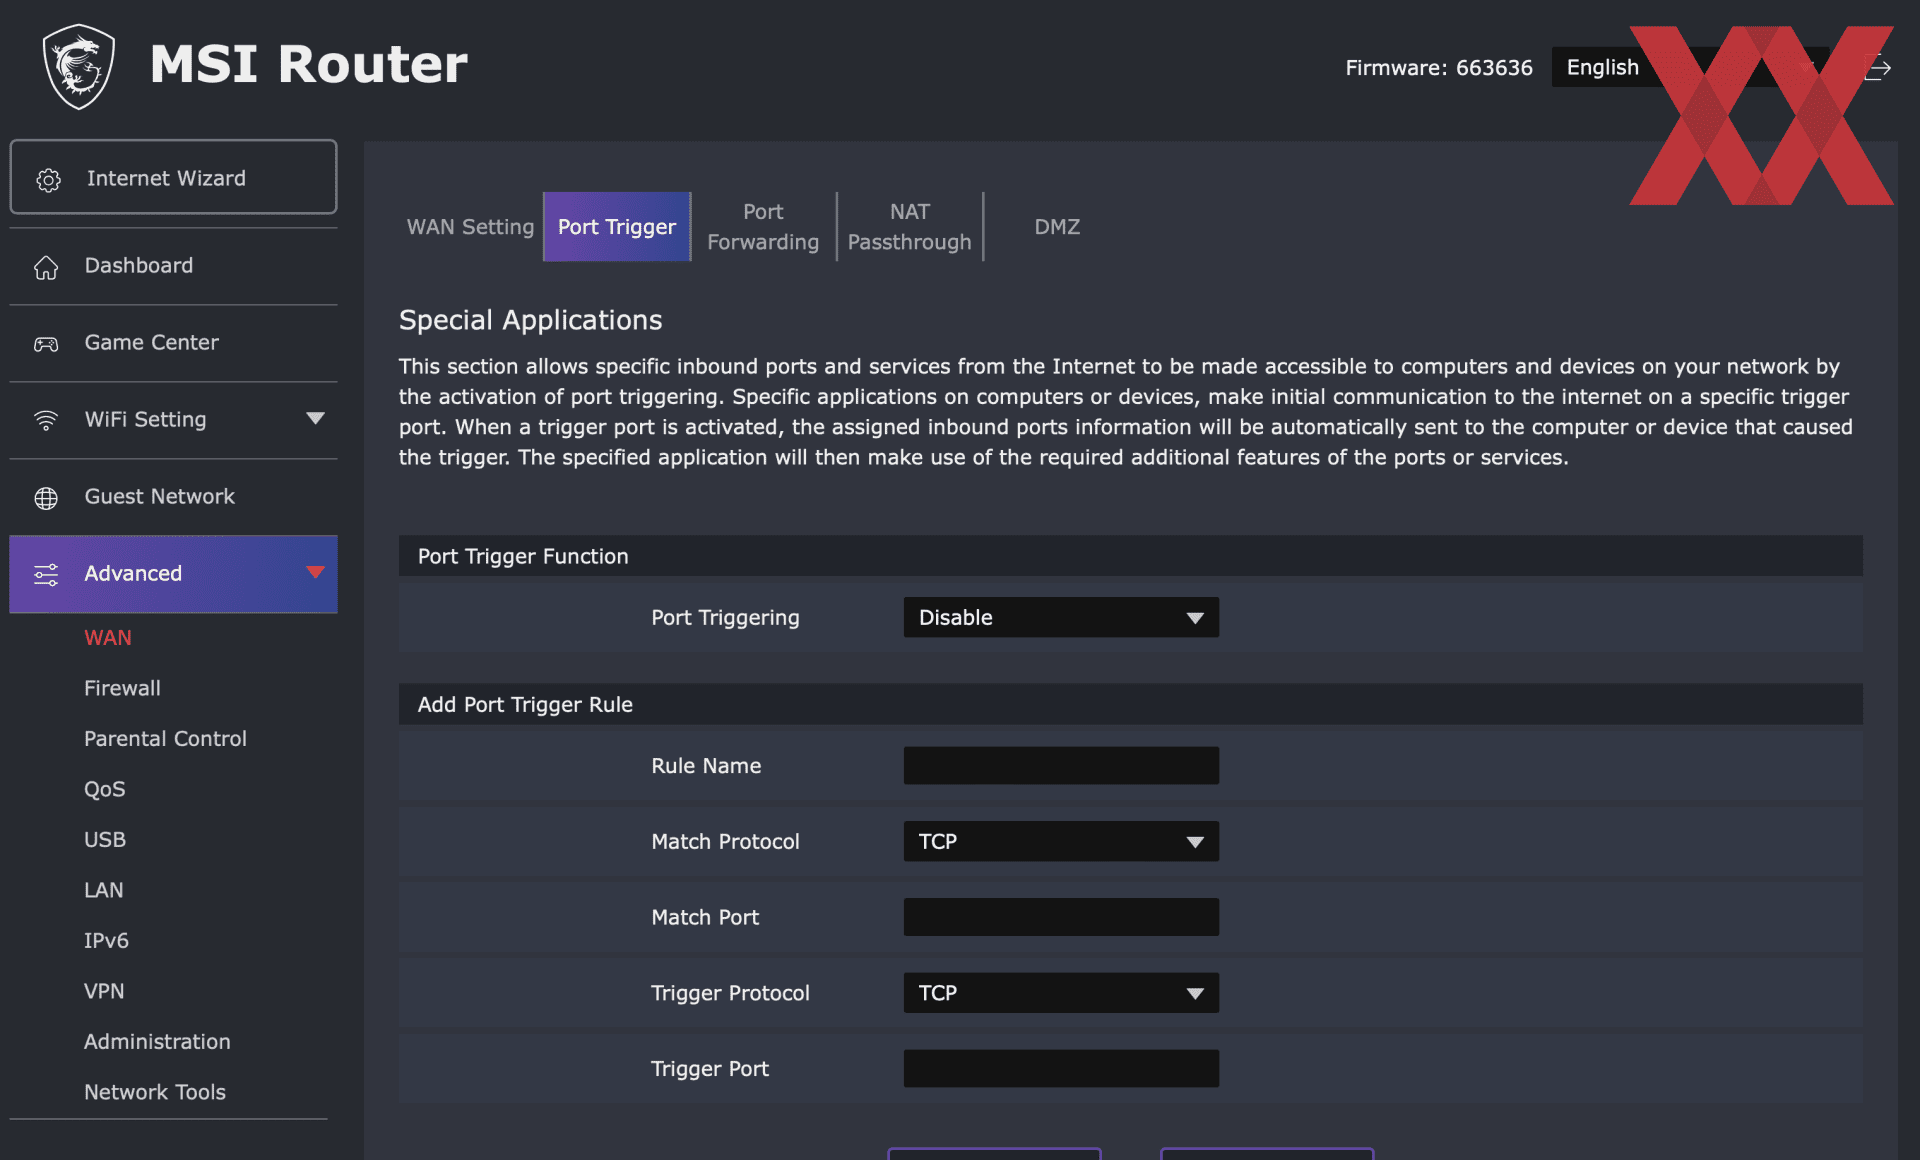The height and width of the screenshot is (1160, 1920).
Task: Go to Dashboard in sidebar
Action: [173, 266]
